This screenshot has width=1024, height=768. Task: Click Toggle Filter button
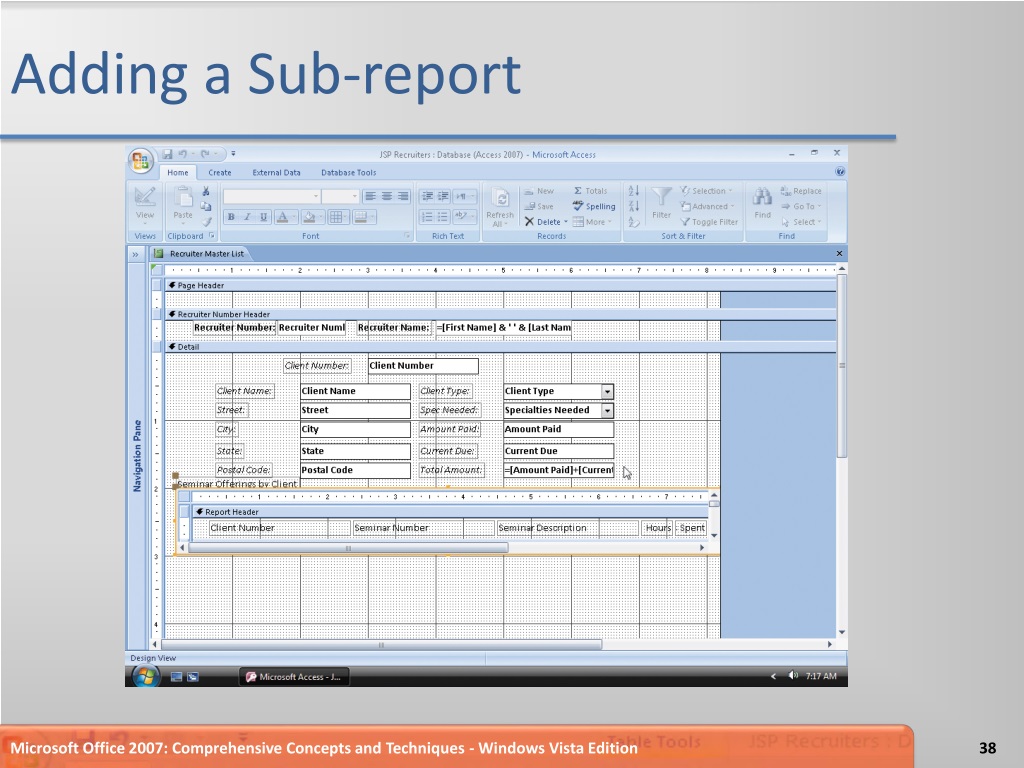click(x=709, y=222)
